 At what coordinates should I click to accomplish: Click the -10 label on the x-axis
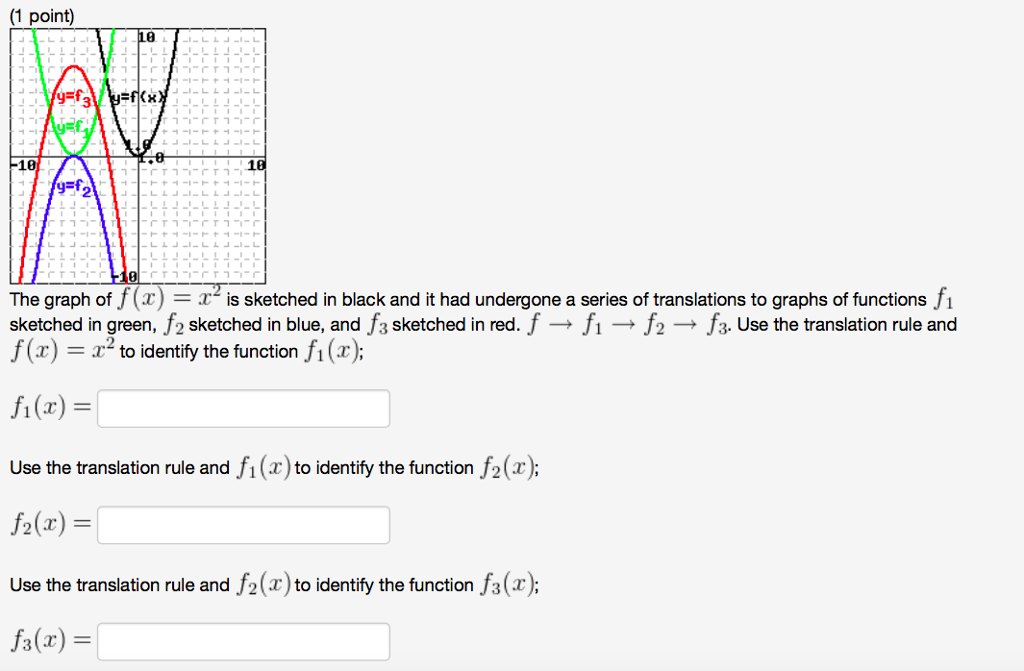coord(22,163)
